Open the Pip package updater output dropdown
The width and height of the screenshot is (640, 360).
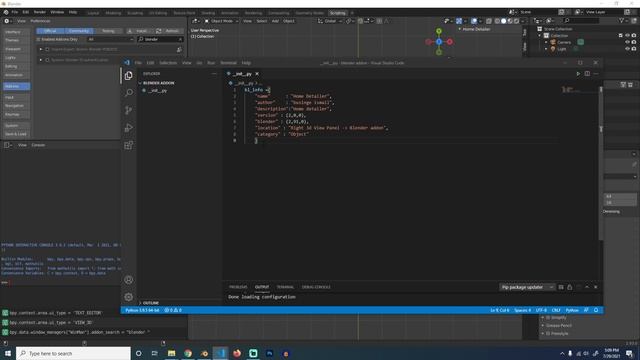(527, 287)
